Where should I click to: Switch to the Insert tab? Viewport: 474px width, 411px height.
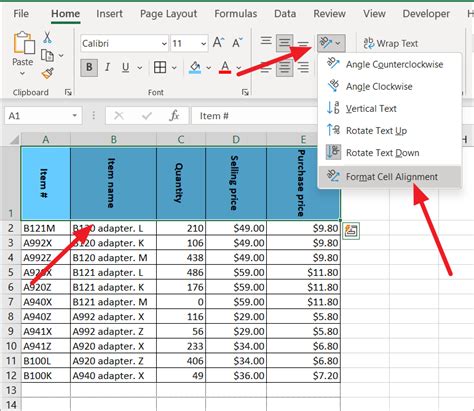pyautogui.click(x=109, y=14)
